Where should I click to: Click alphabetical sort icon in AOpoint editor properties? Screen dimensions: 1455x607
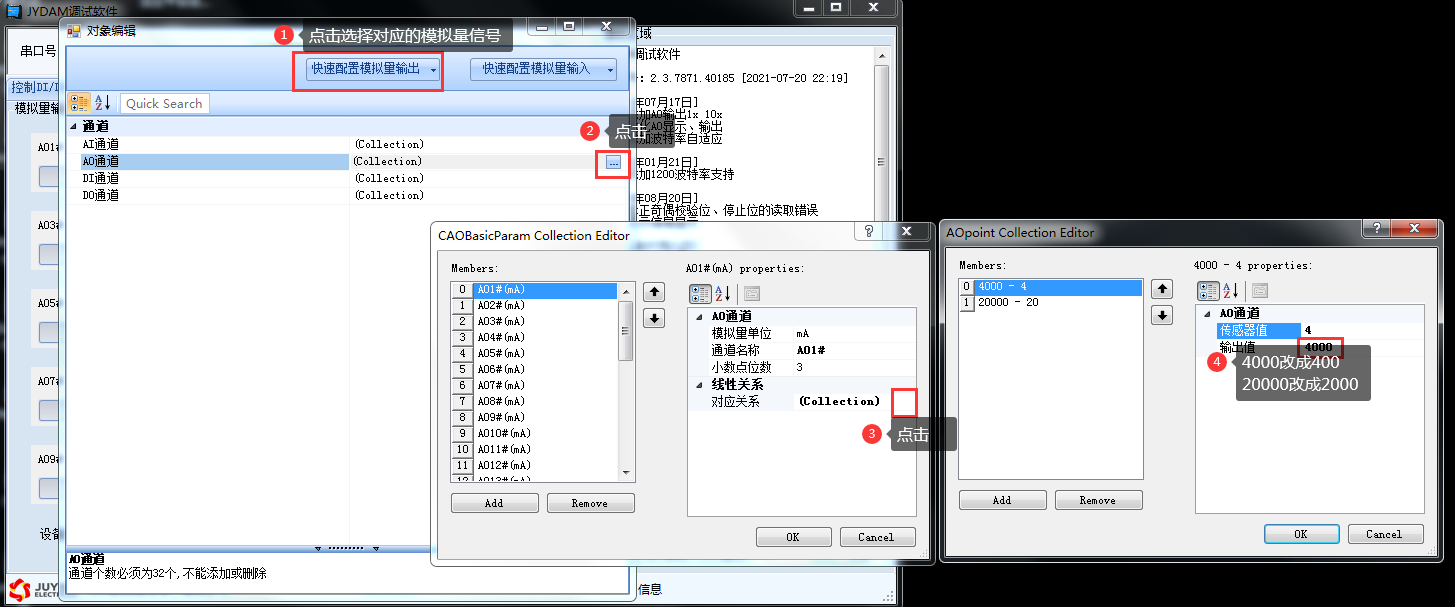click(x=1230, y=291)
